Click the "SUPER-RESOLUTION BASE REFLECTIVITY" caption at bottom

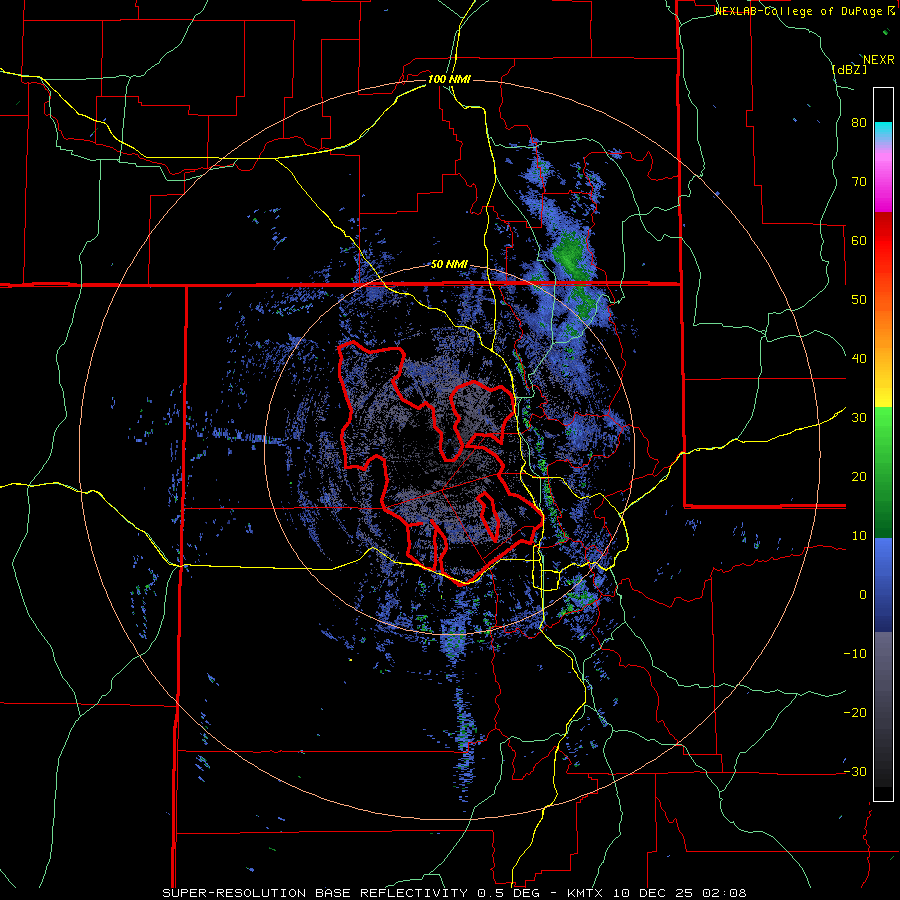[x=315, y=893]
